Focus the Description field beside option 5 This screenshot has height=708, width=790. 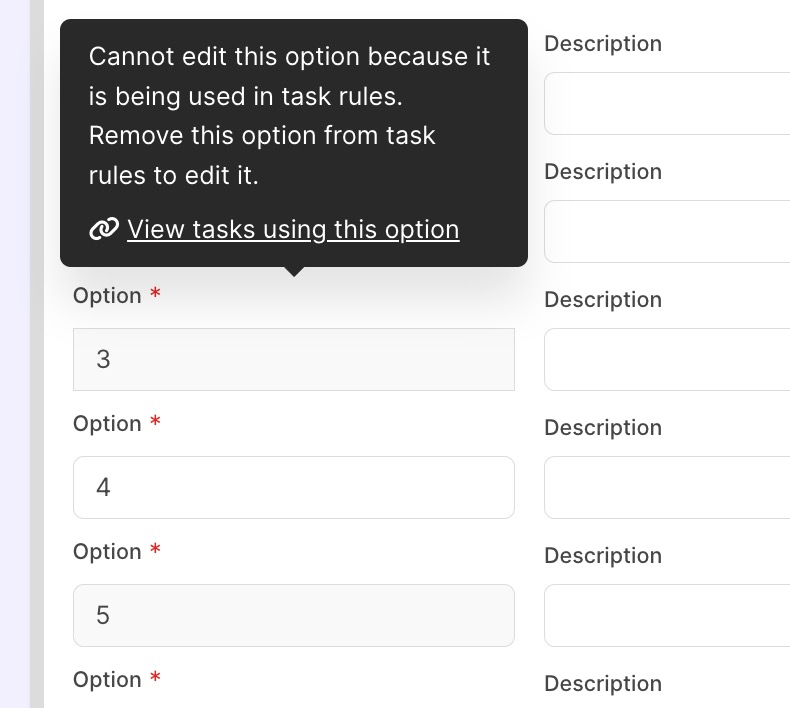667,615
